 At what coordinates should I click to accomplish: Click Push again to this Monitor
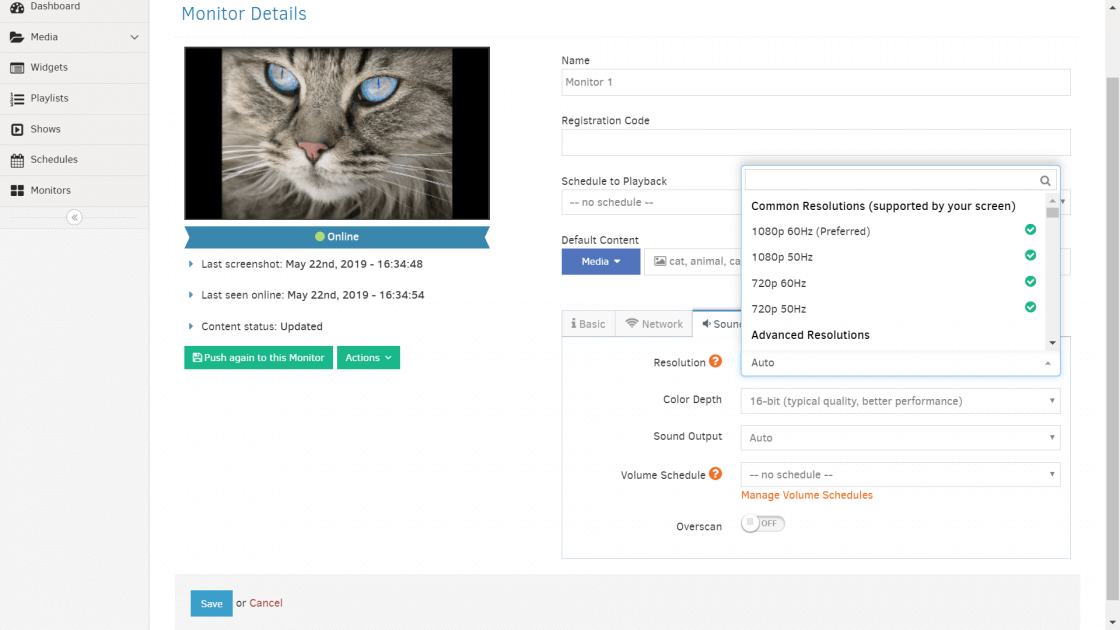(258, 357)
